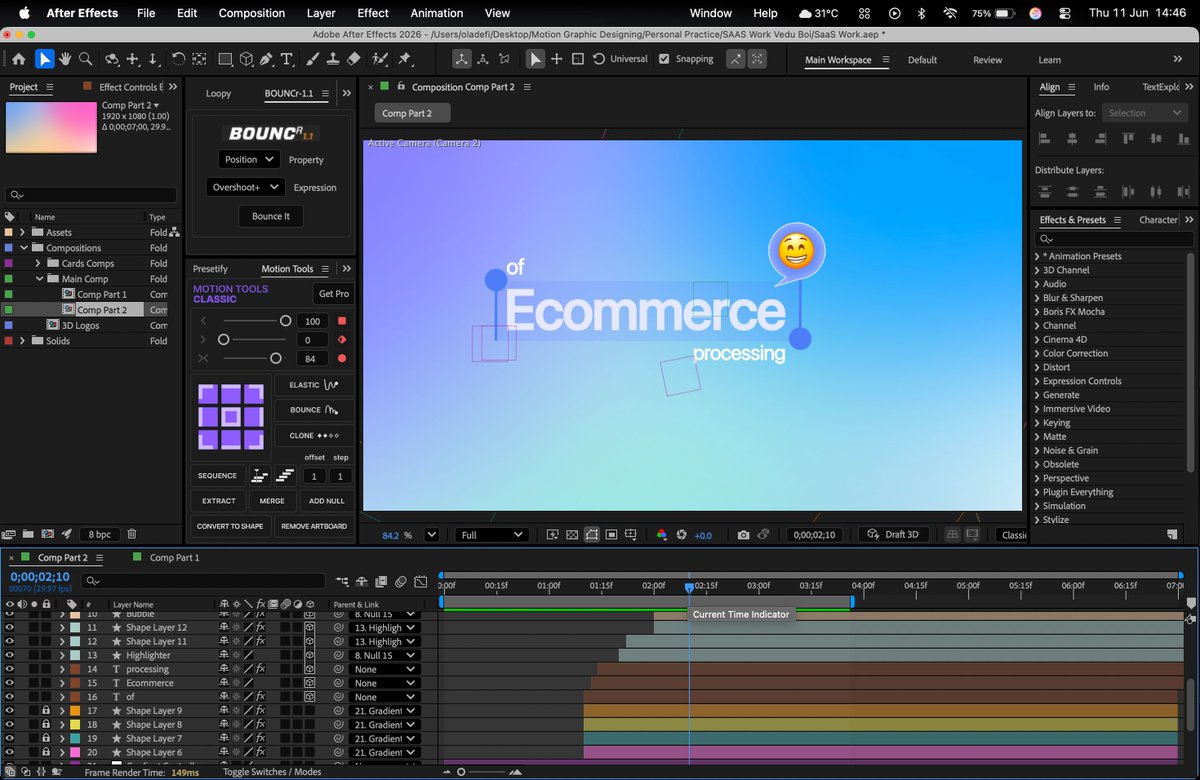Collapse the Main Comp folder
The image size is (1200, 780).
39,279
